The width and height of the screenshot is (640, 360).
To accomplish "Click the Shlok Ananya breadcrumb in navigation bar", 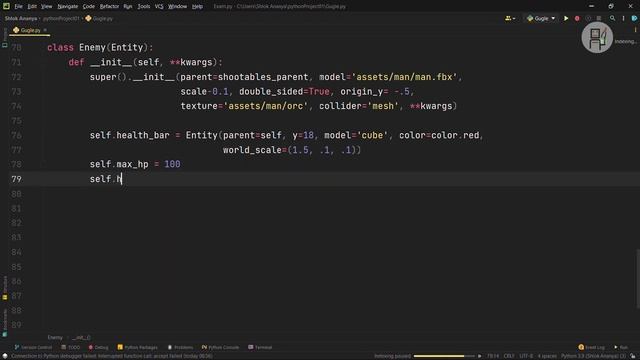I will pyautogui.click(x=21, y=18).
